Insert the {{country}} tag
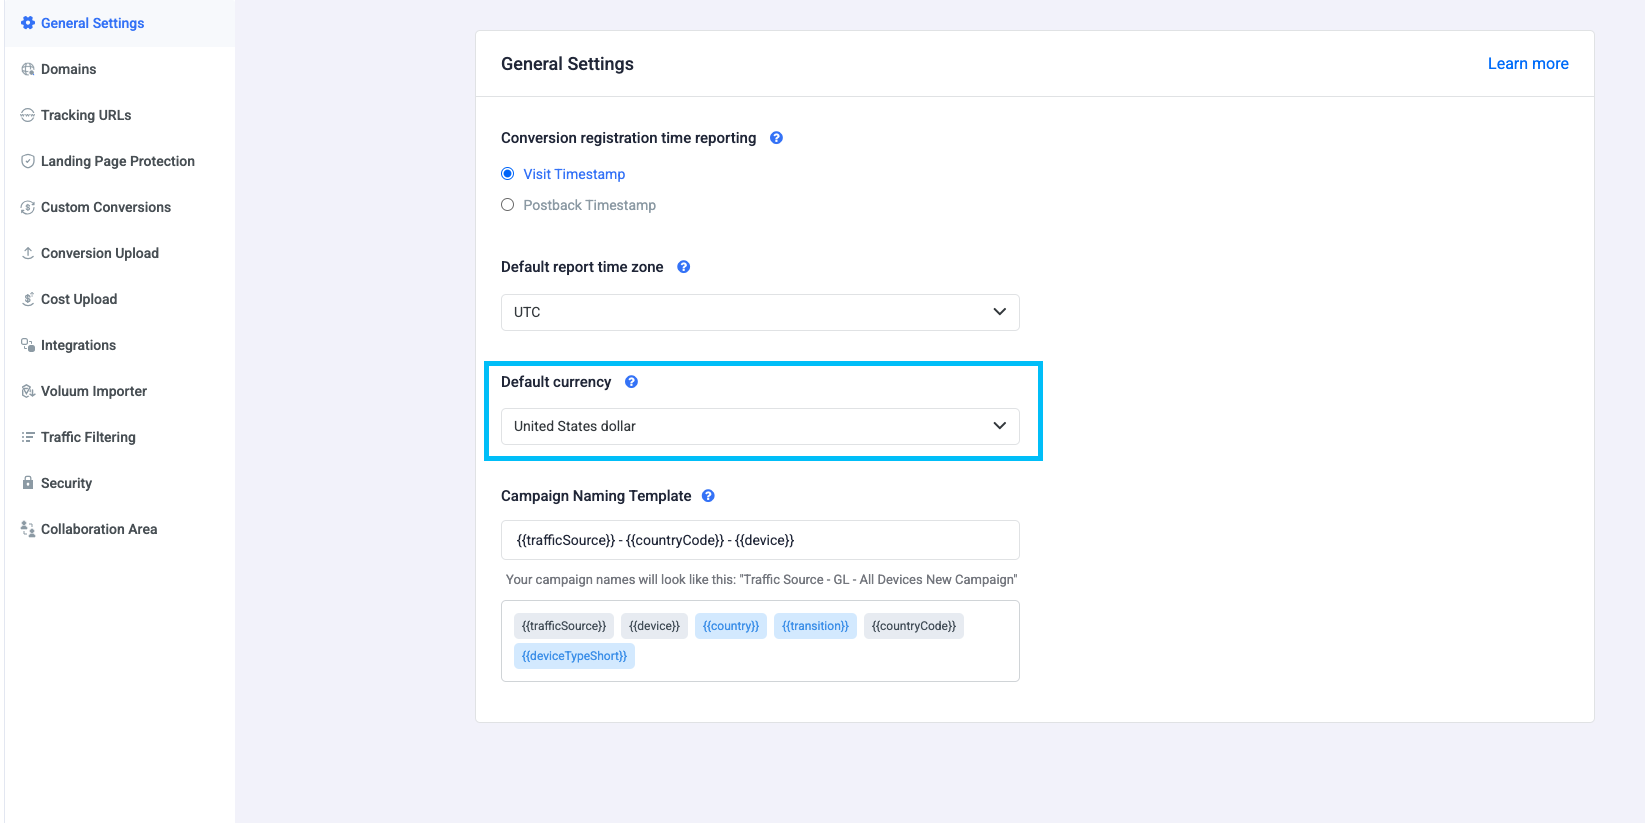Image resolution: width=1645 pixels, height=823 pixels. pyautogui.click(x=731, y=626)
